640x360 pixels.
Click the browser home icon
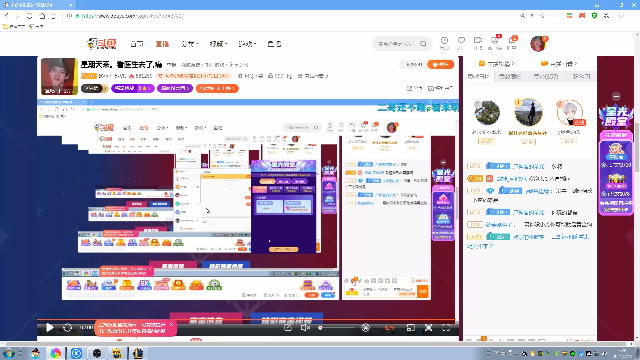click(x=42, y=16)
